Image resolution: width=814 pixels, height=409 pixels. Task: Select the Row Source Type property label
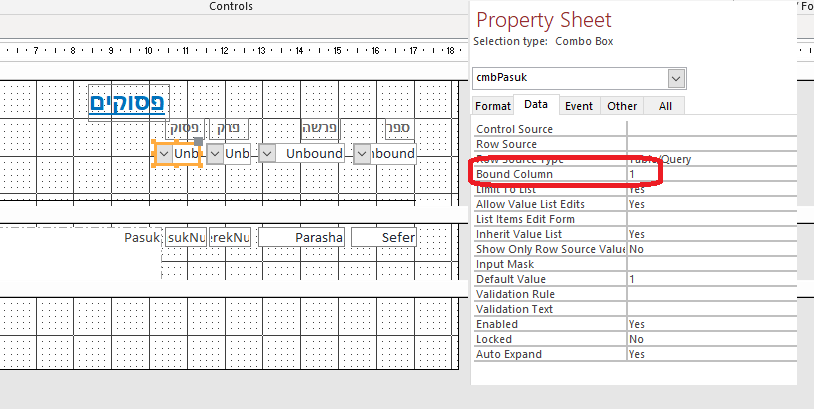point(521,159)
